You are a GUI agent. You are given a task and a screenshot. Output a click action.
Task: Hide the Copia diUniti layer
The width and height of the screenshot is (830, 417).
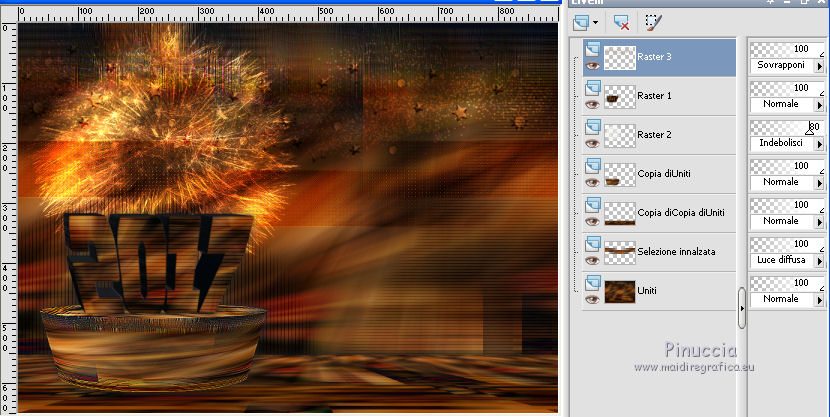592,183
